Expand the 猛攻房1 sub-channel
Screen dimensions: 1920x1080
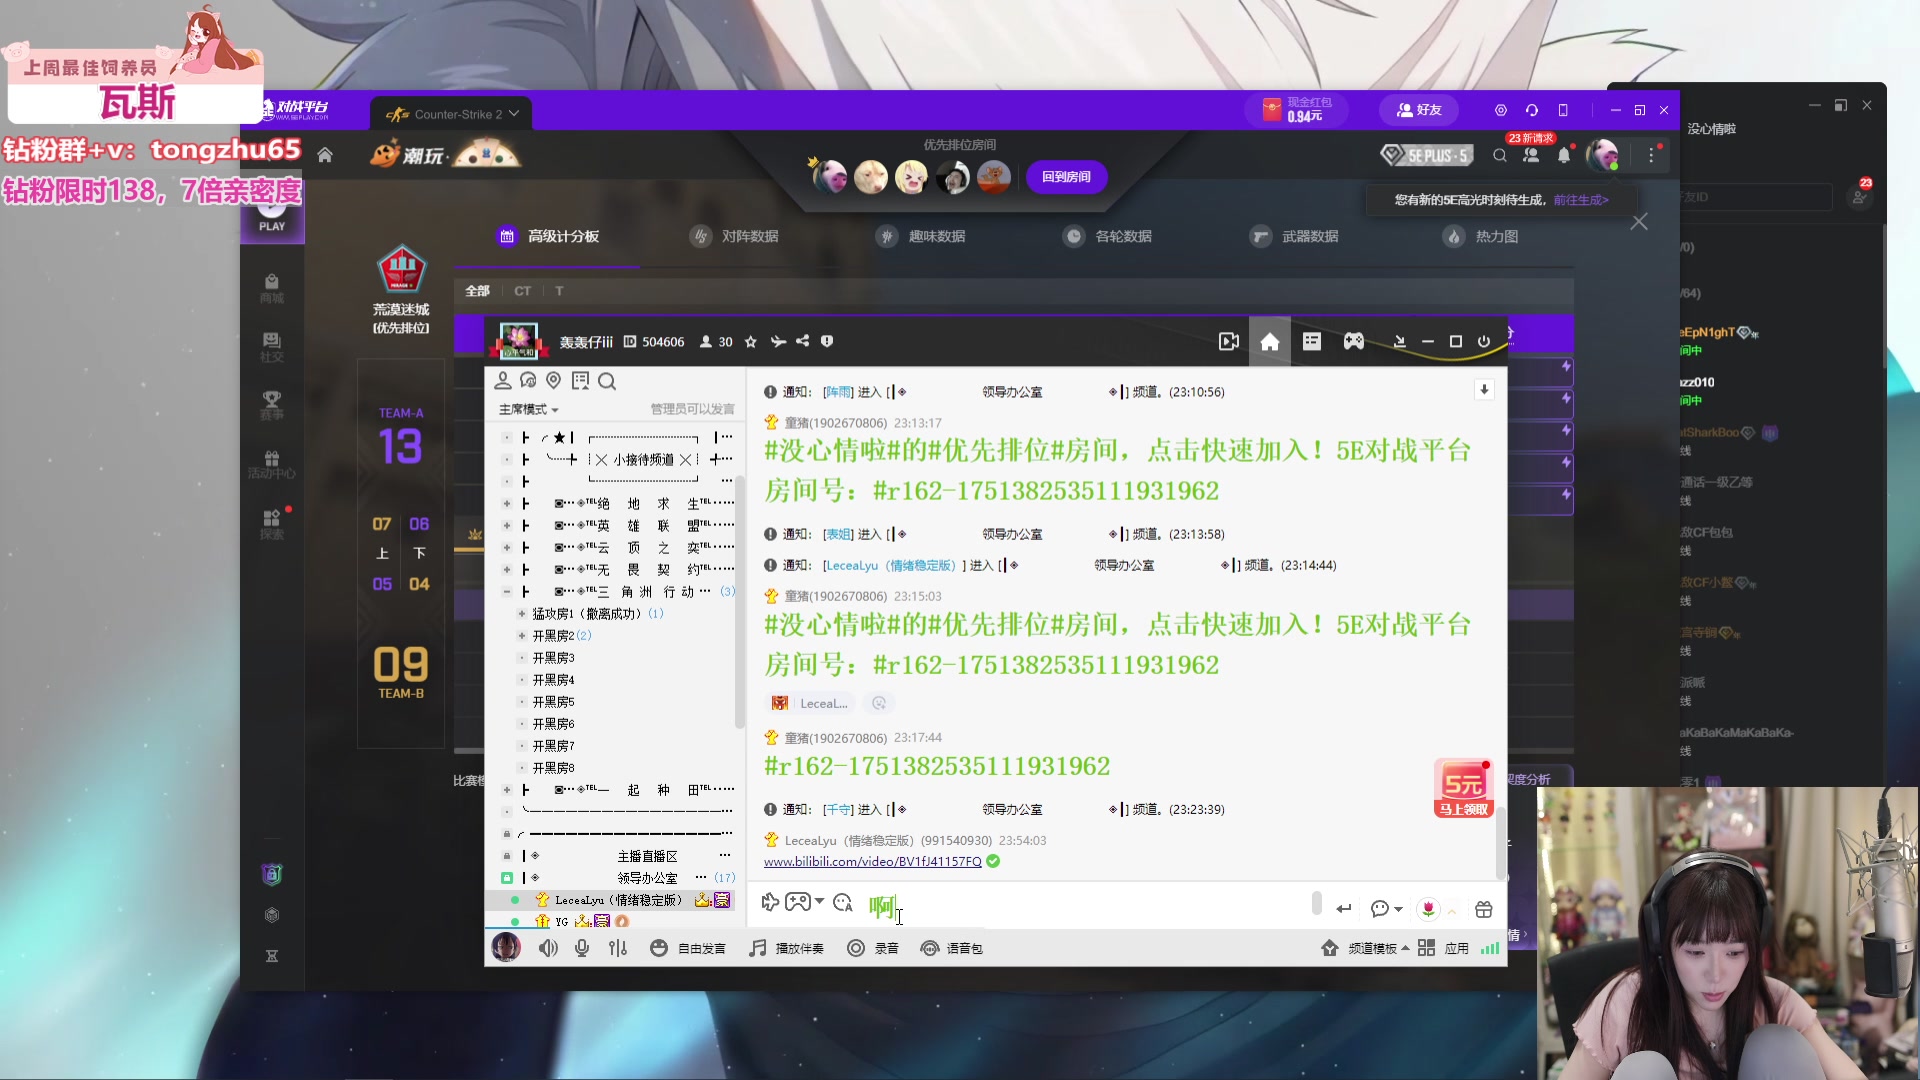click(521, 614)
